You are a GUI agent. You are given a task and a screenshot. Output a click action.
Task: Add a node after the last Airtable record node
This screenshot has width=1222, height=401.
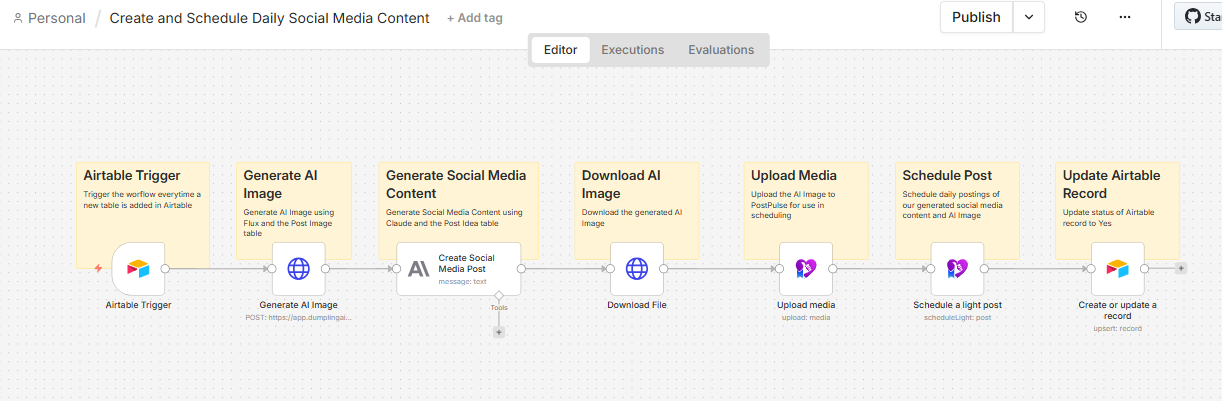(x=1181, y=268)
